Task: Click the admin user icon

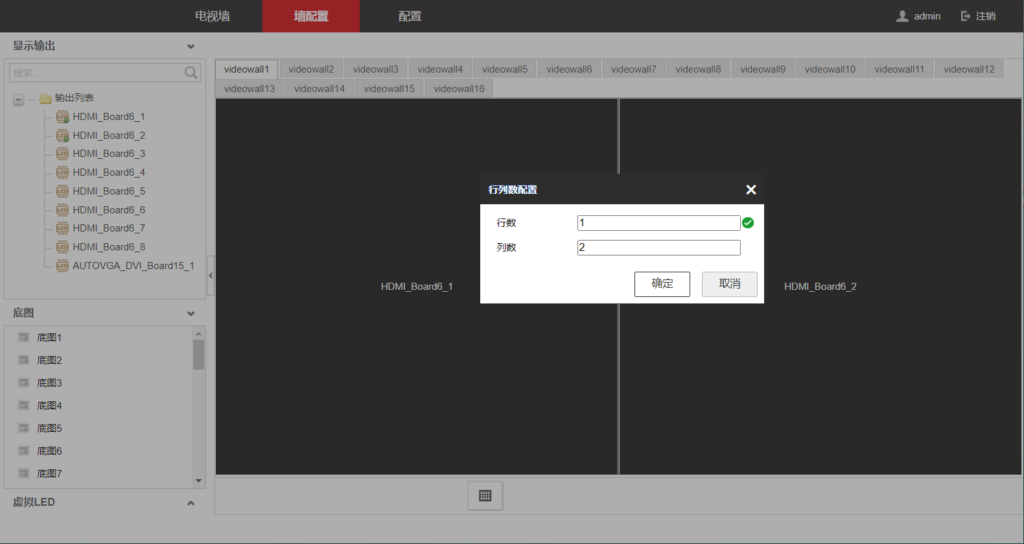Action: (x=902, y=16)
